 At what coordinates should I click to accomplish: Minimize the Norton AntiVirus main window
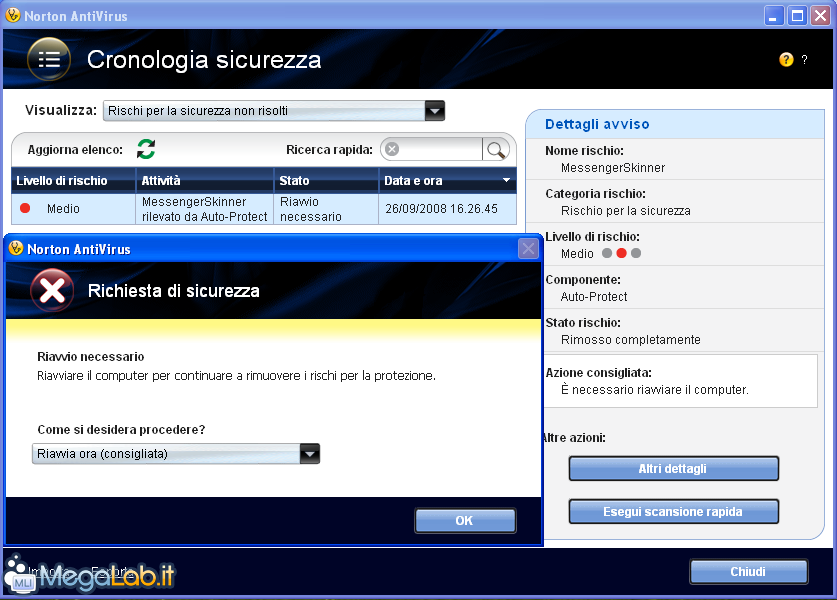773,15
